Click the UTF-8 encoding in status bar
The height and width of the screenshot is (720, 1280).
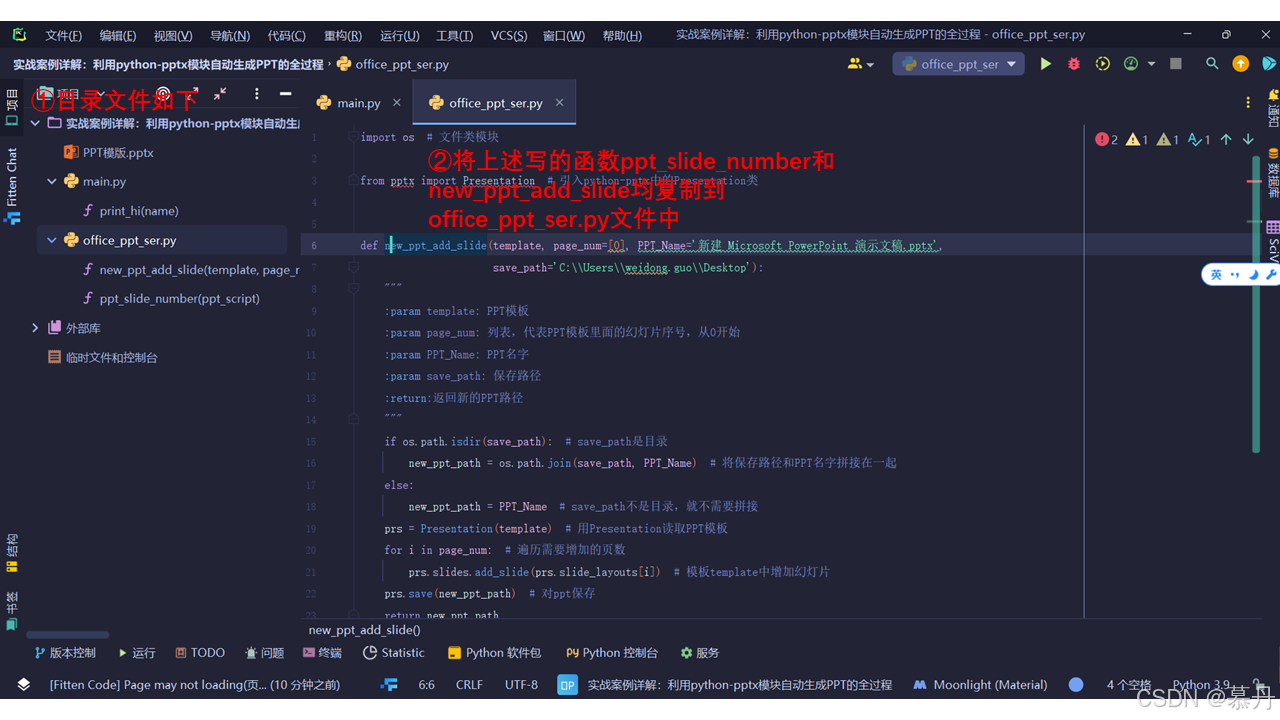click(x=521, y=685)
